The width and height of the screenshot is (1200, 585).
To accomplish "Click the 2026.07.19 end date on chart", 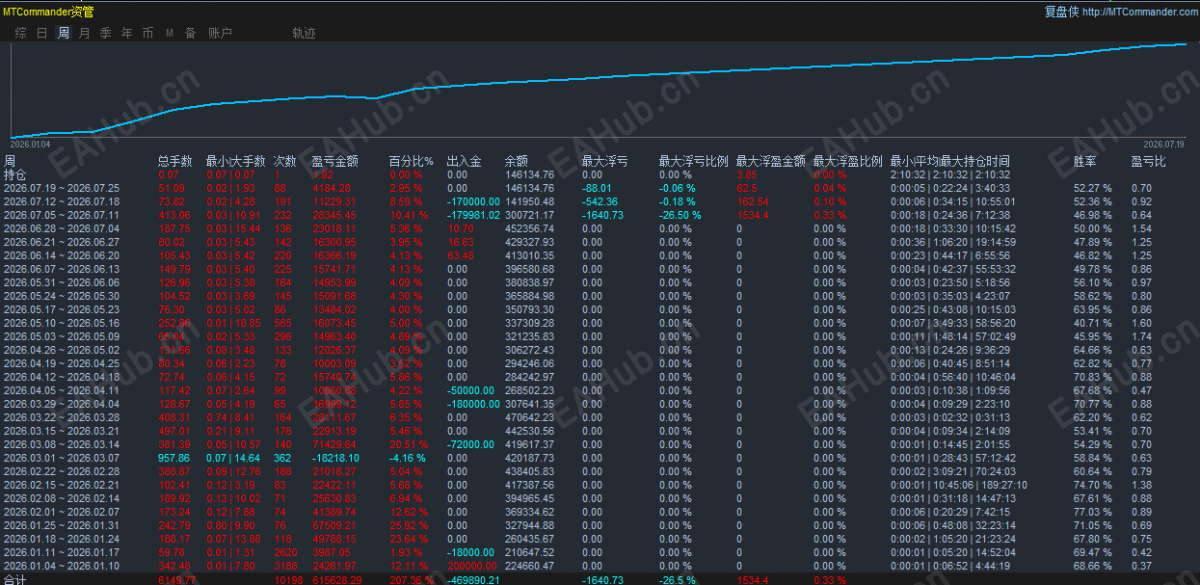I will click(1164, 144).
